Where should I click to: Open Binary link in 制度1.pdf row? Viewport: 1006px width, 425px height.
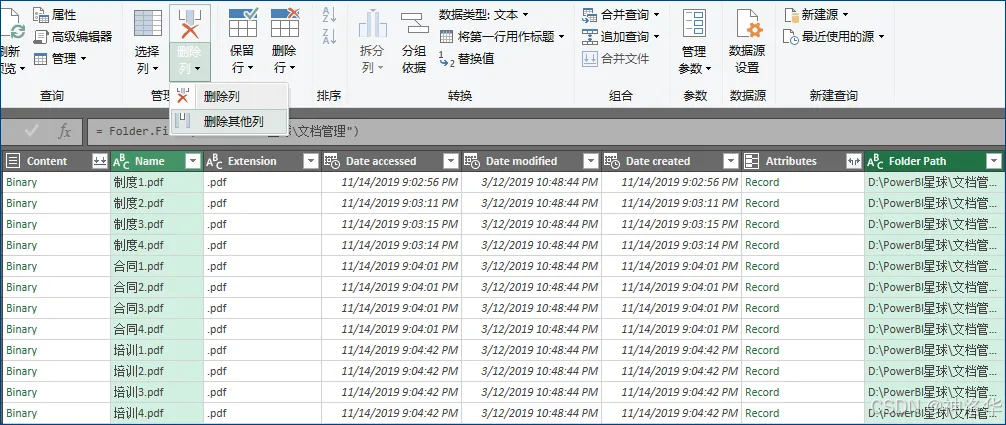coord(22,182)
